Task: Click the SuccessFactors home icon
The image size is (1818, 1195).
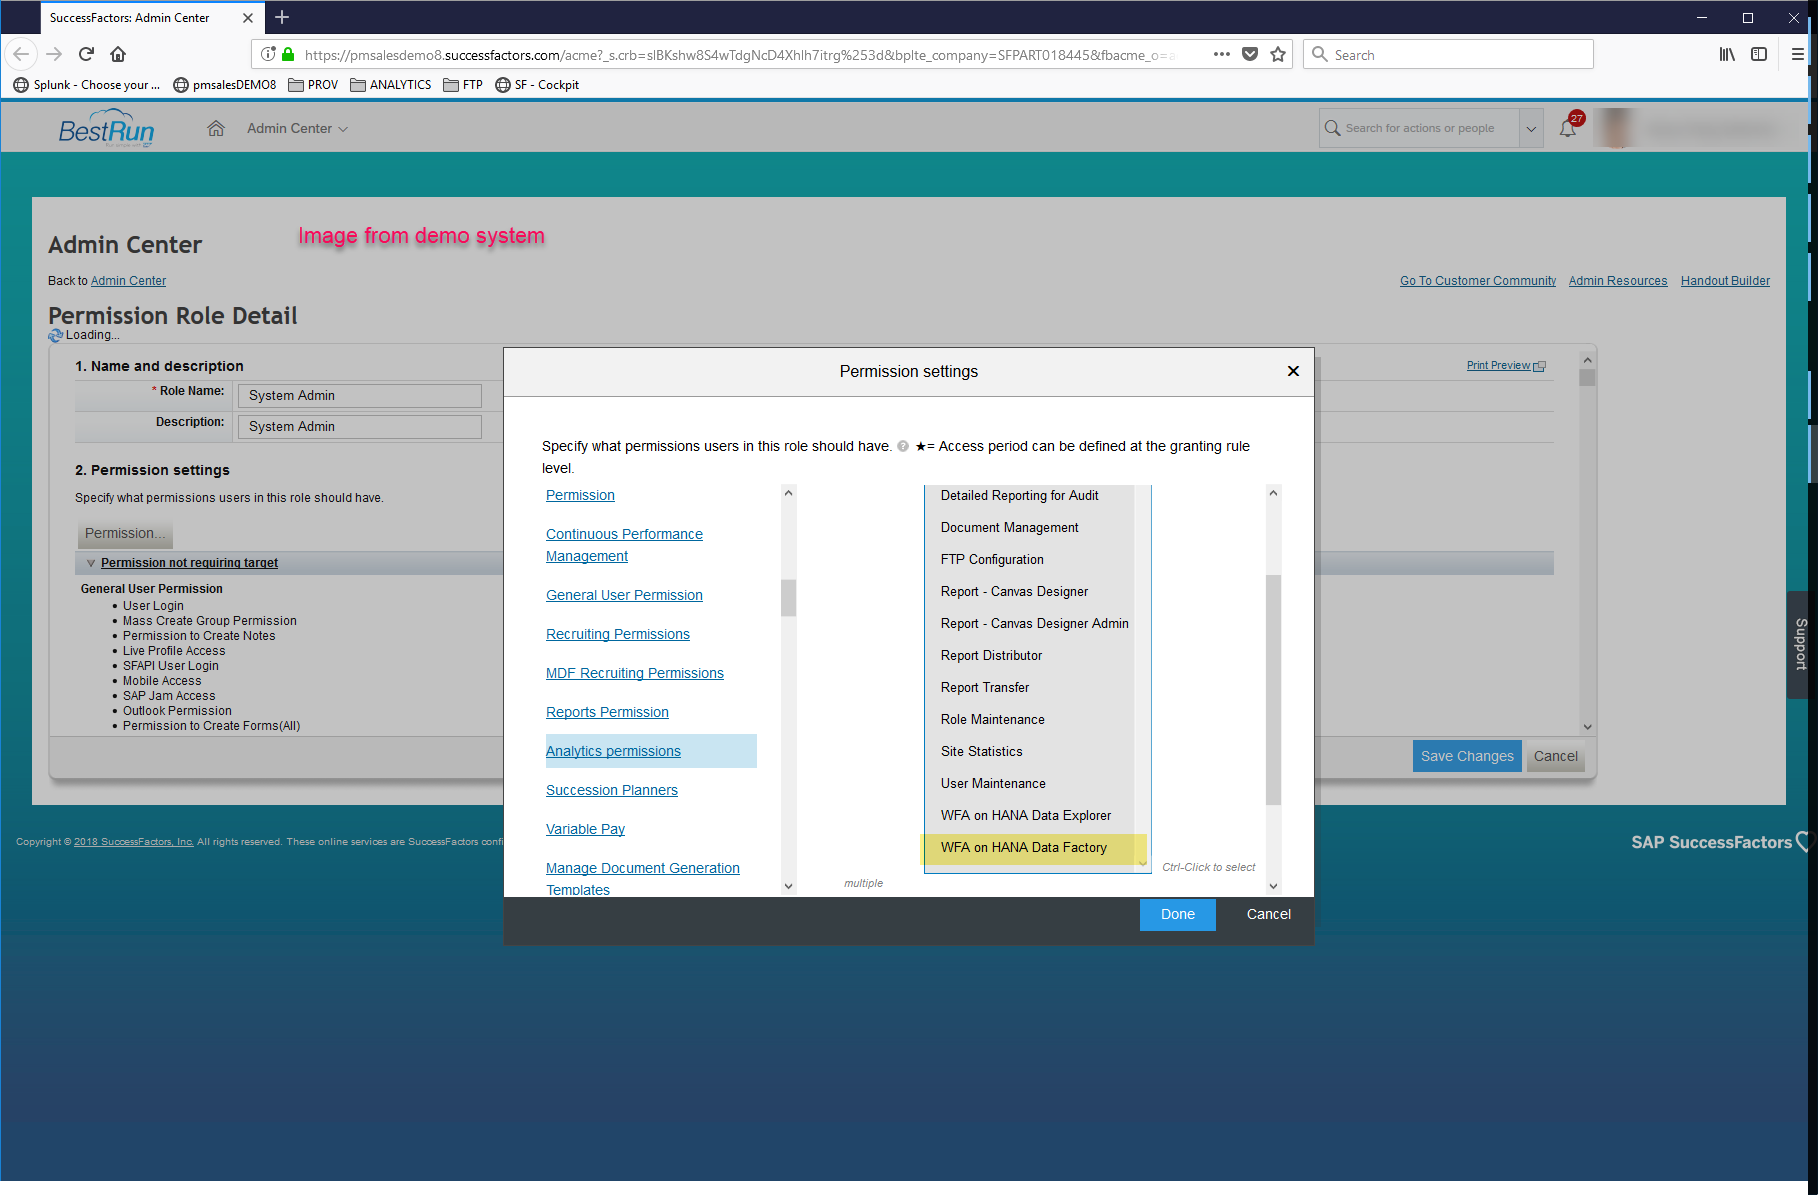Action: pos(216,128)
